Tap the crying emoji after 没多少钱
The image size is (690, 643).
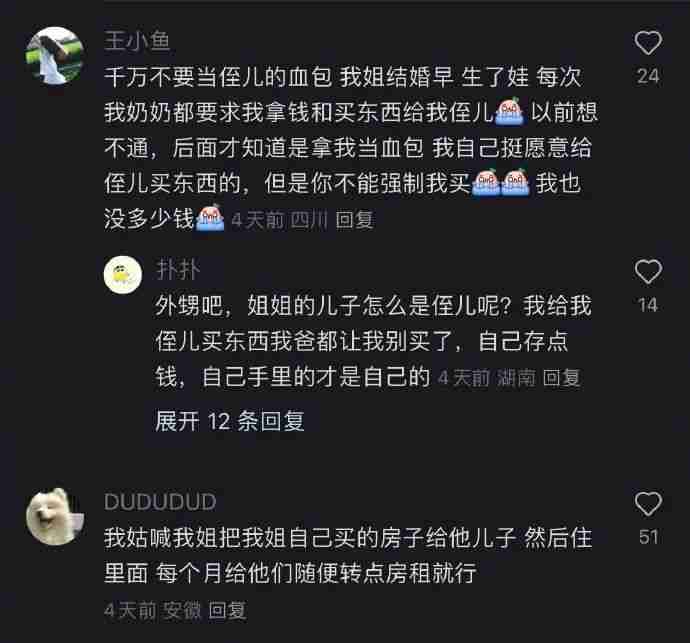click(x=210, y=218)
